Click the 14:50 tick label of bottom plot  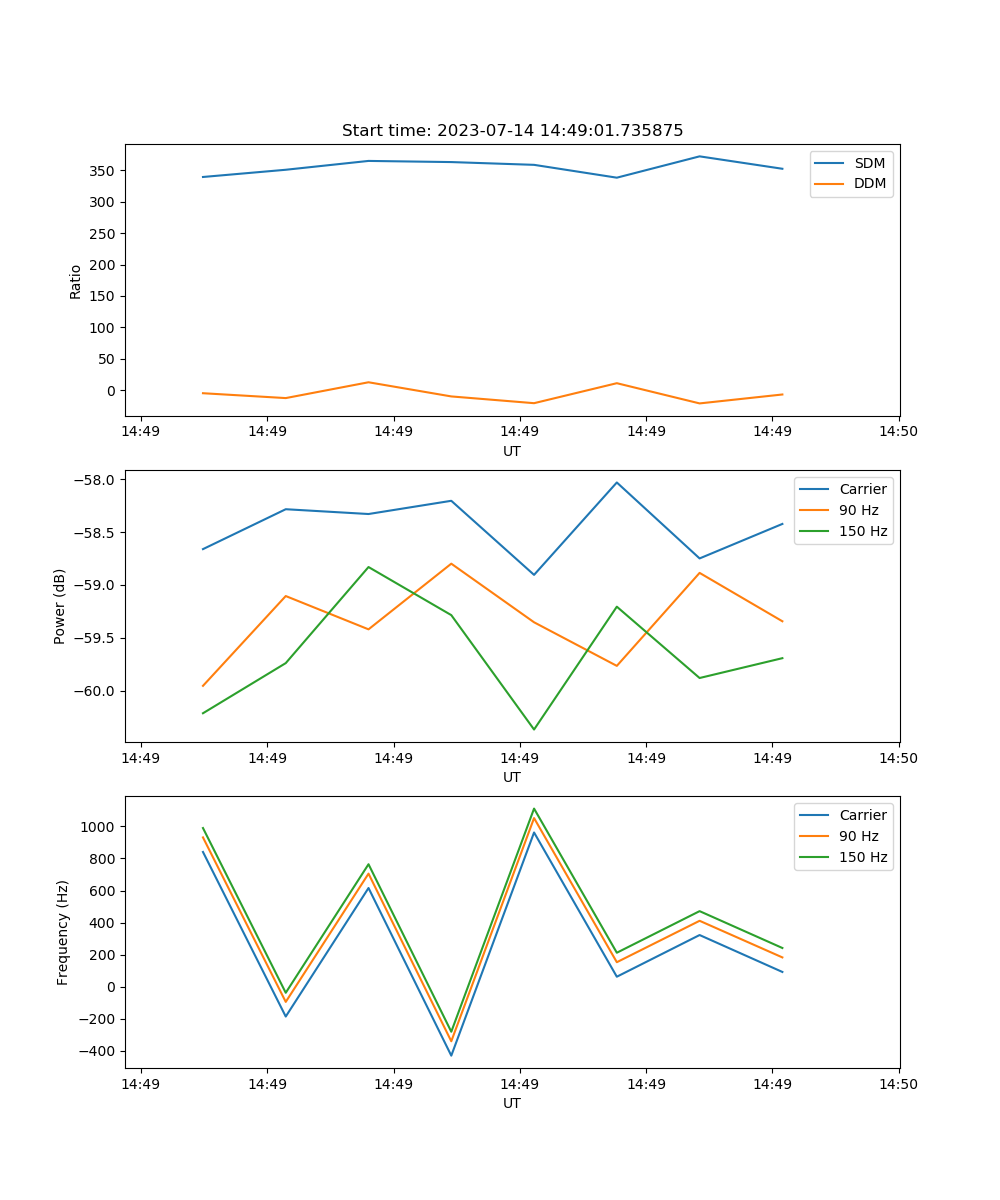coord(898,1083)
